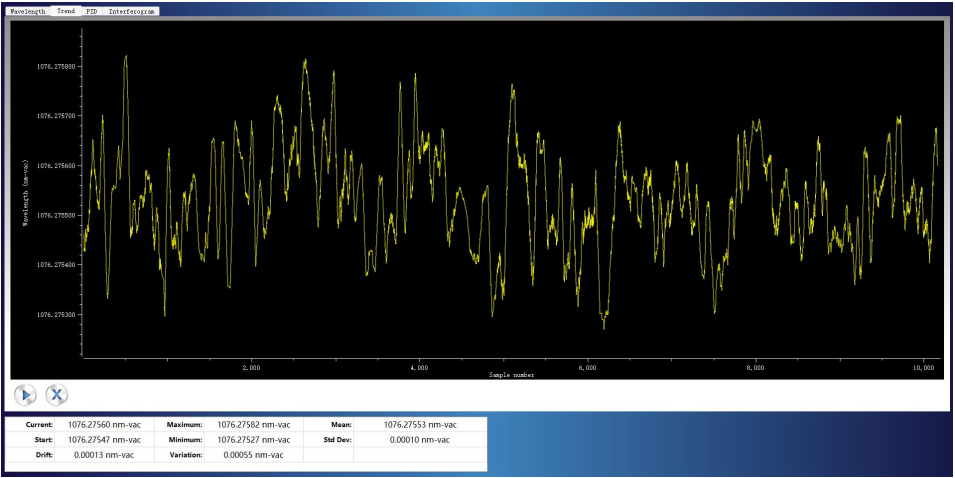Click the 10,000 x-axis tick label

click(924, 368)
